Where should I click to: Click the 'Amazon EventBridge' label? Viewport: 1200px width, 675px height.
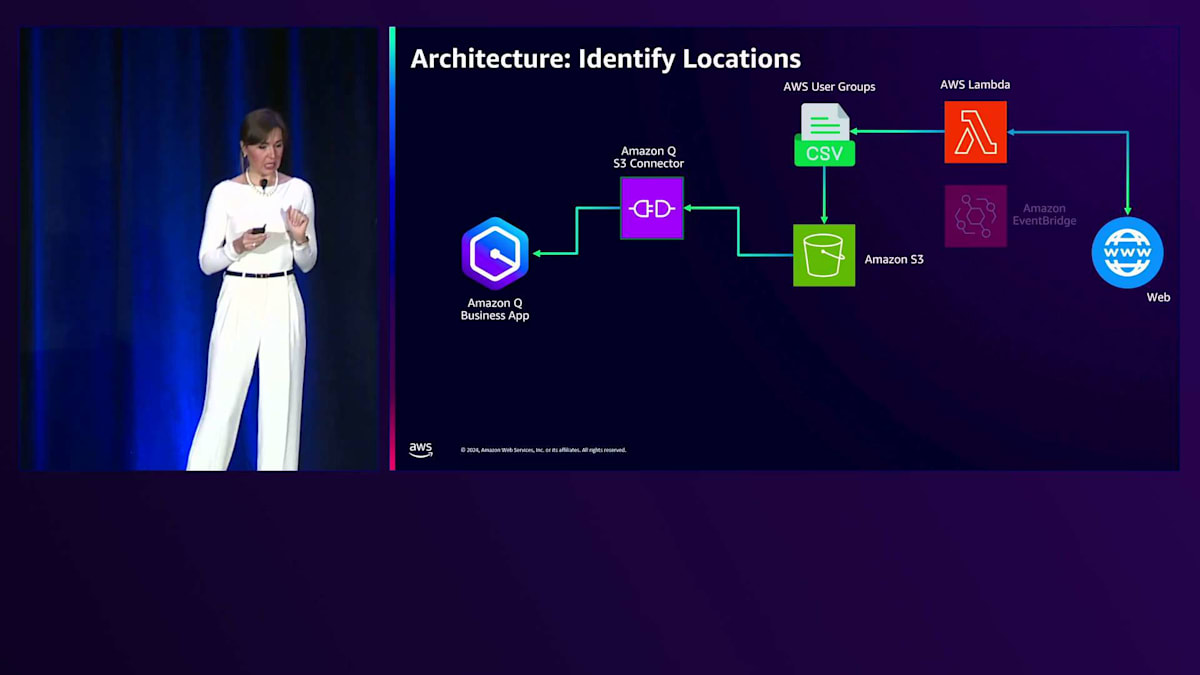pos(1044,215)
